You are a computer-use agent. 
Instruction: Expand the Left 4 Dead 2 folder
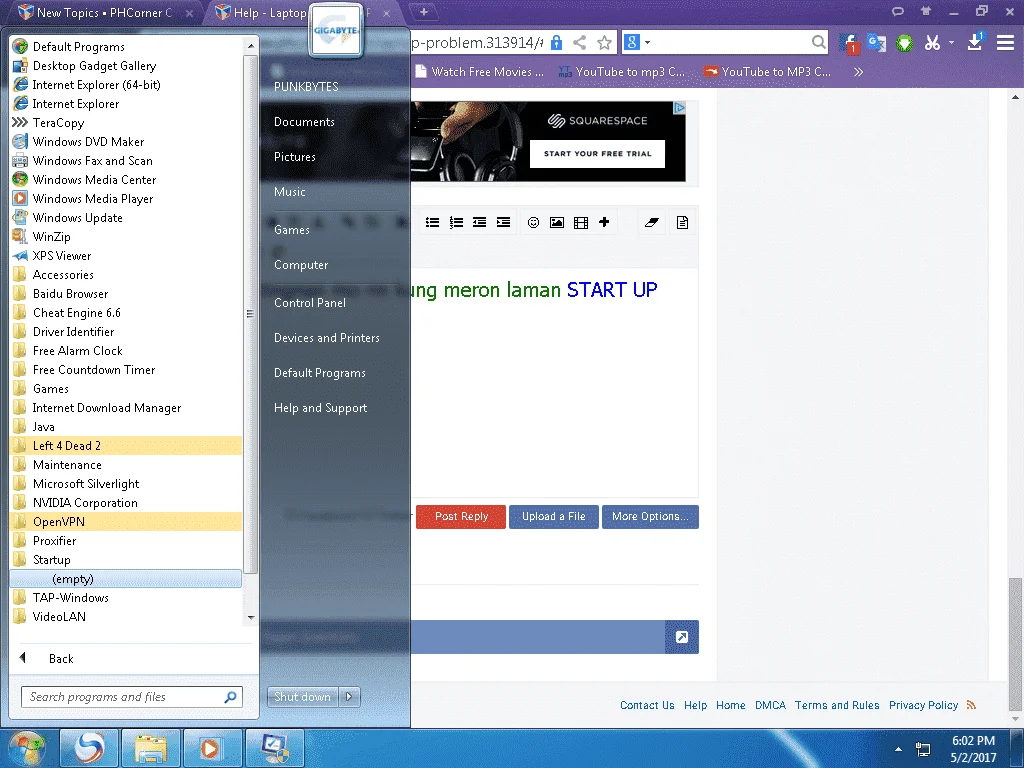(125, 445)
